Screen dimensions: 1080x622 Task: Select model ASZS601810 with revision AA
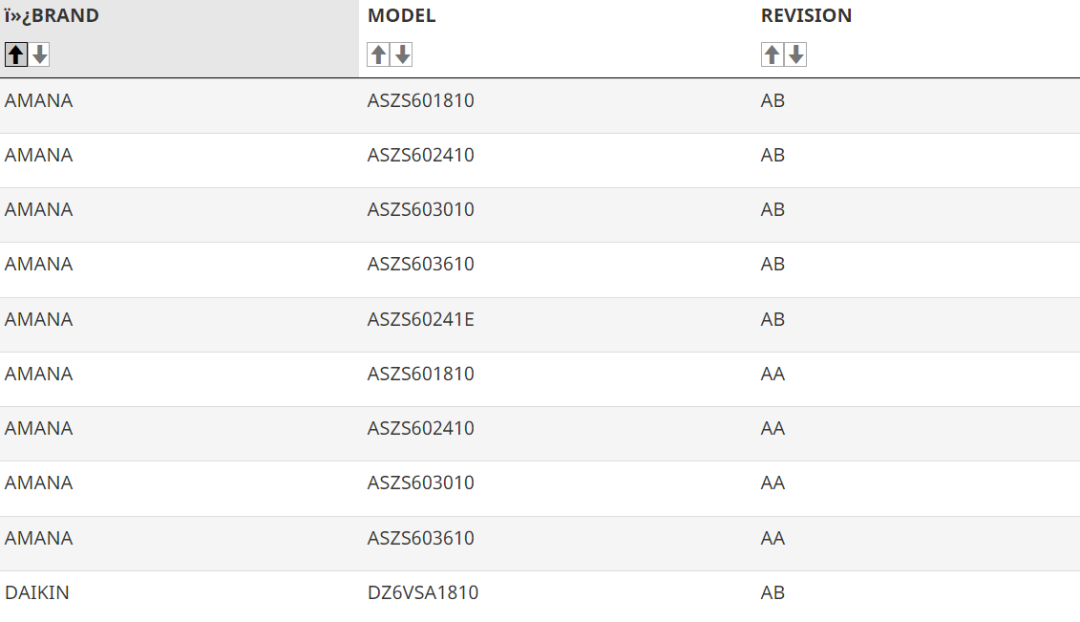coord(420,374)
